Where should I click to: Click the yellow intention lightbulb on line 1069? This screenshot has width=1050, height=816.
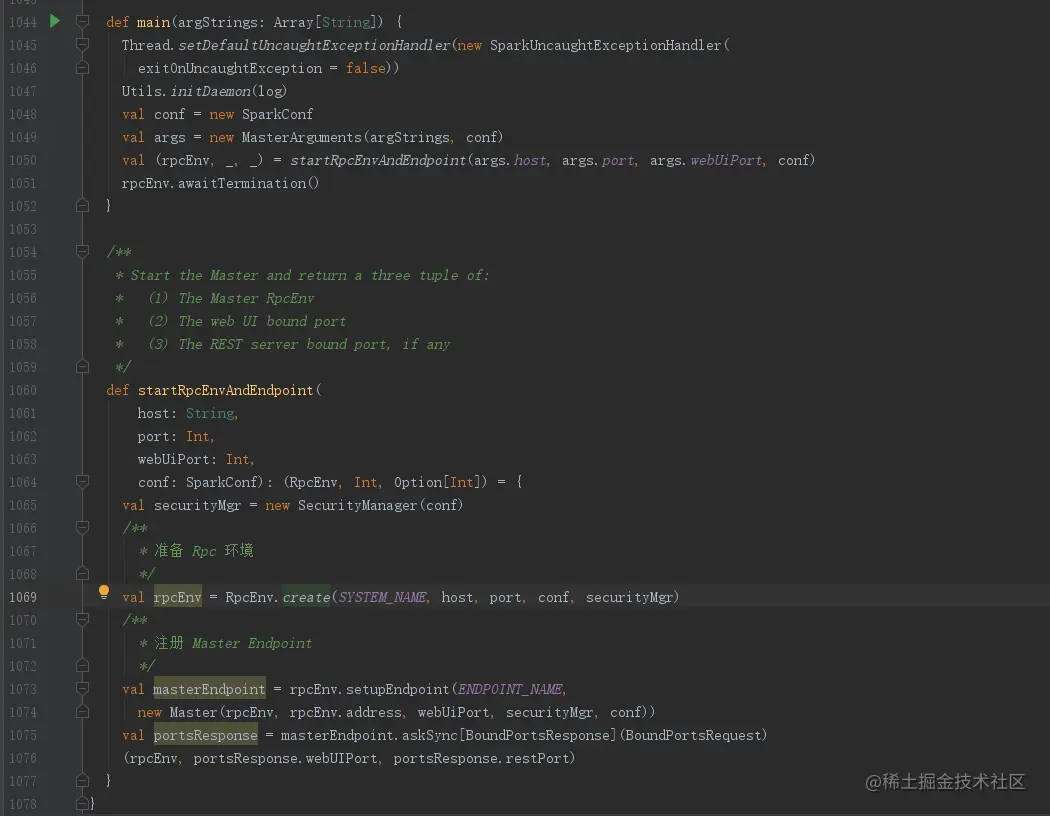coord(104,592)
